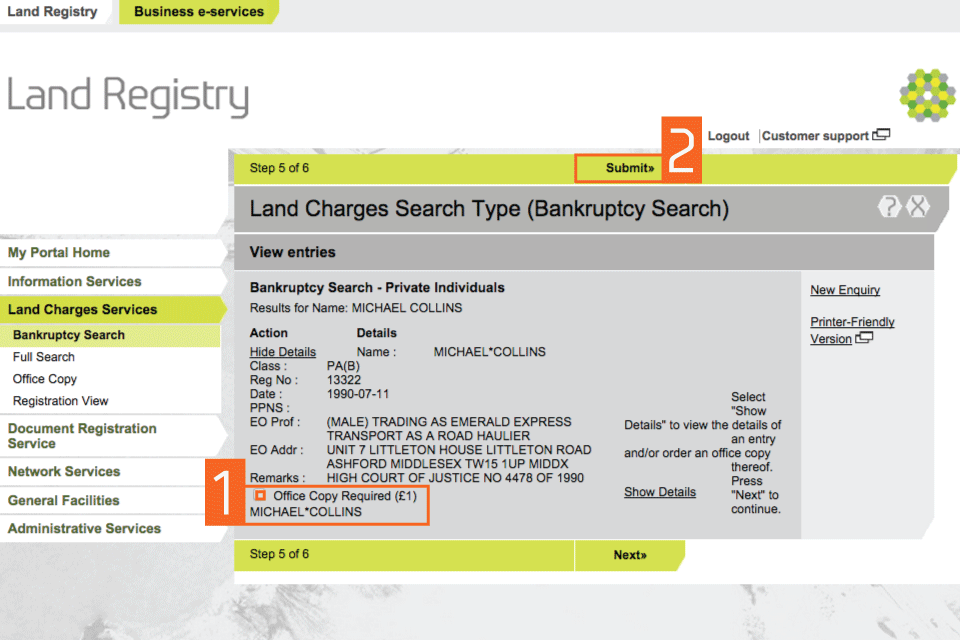Collapse entry with Hide Details link
Image resolution: width=960 pixels, height=640 pixels.
282,352
